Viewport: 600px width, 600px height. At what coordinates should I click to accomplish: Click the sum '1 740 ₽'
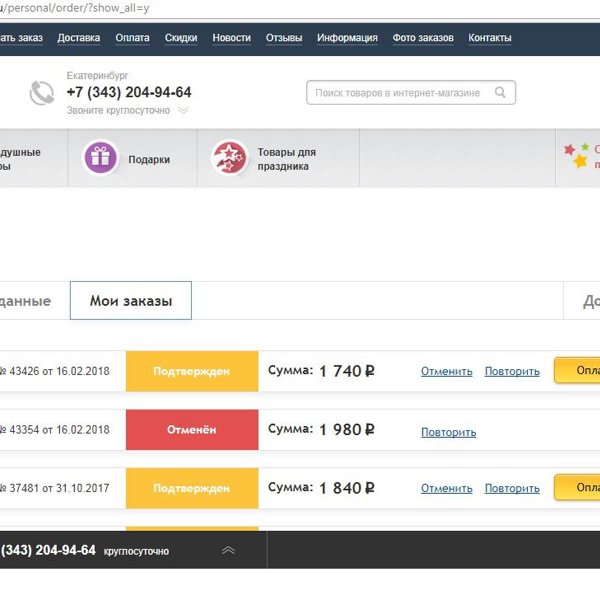click(347, 371)
